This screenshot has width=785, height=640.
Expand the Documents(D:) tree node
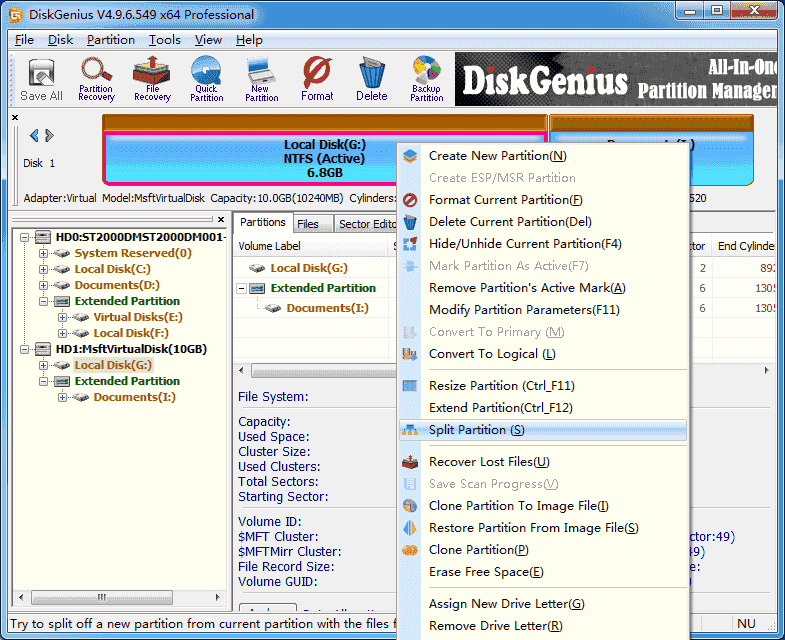(x=44, y=285)
